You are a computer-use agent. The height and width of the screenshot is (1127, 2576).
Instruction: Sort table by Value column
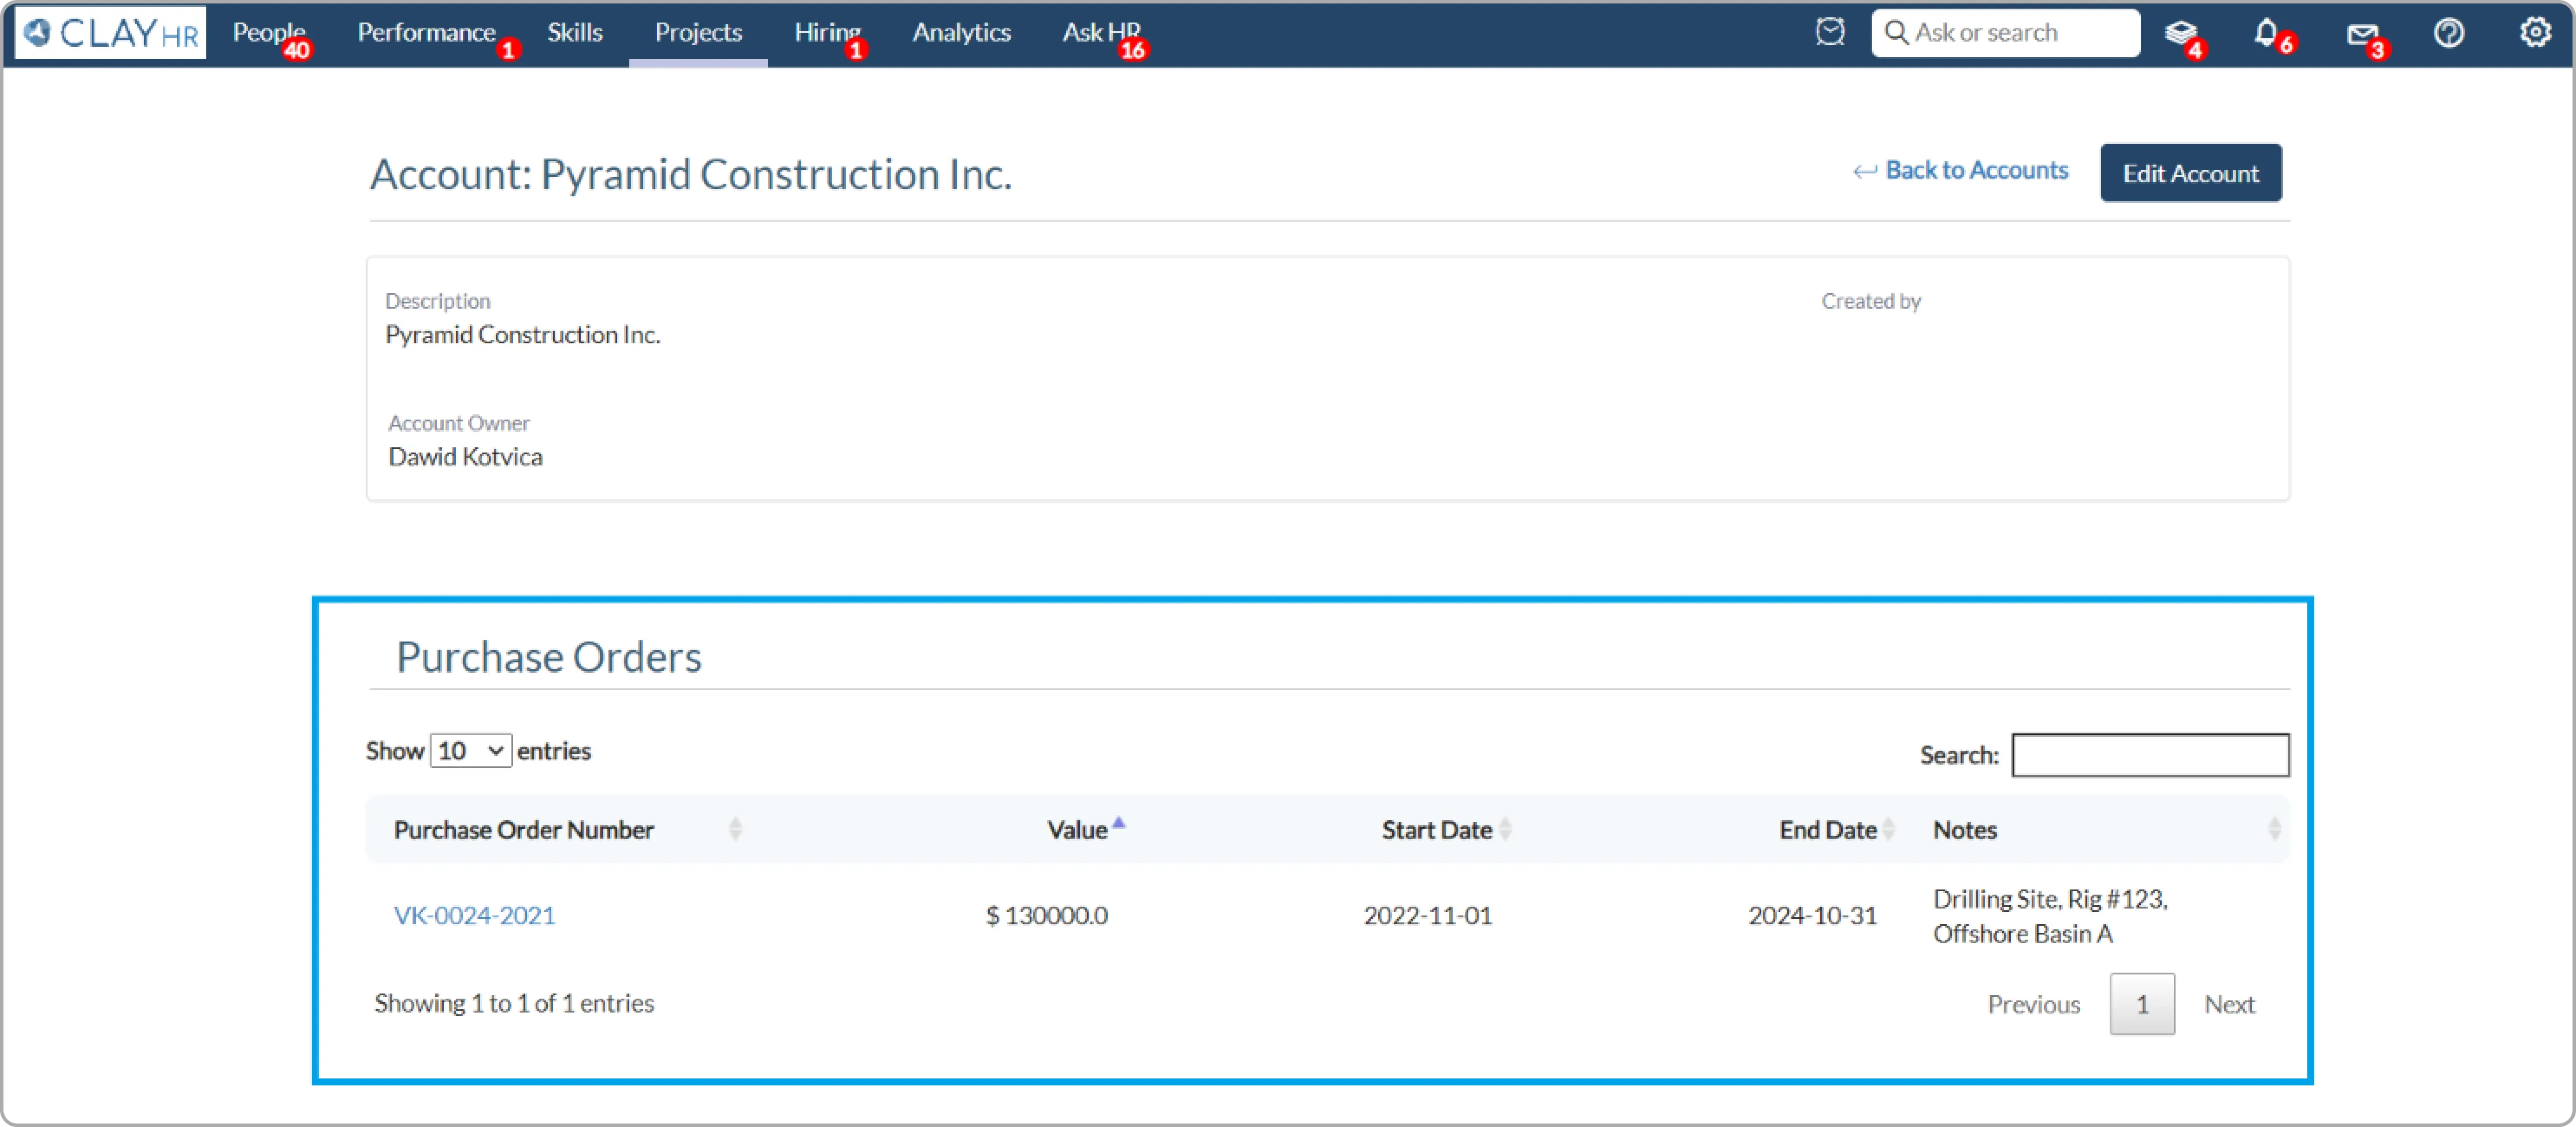(1076, 830)
